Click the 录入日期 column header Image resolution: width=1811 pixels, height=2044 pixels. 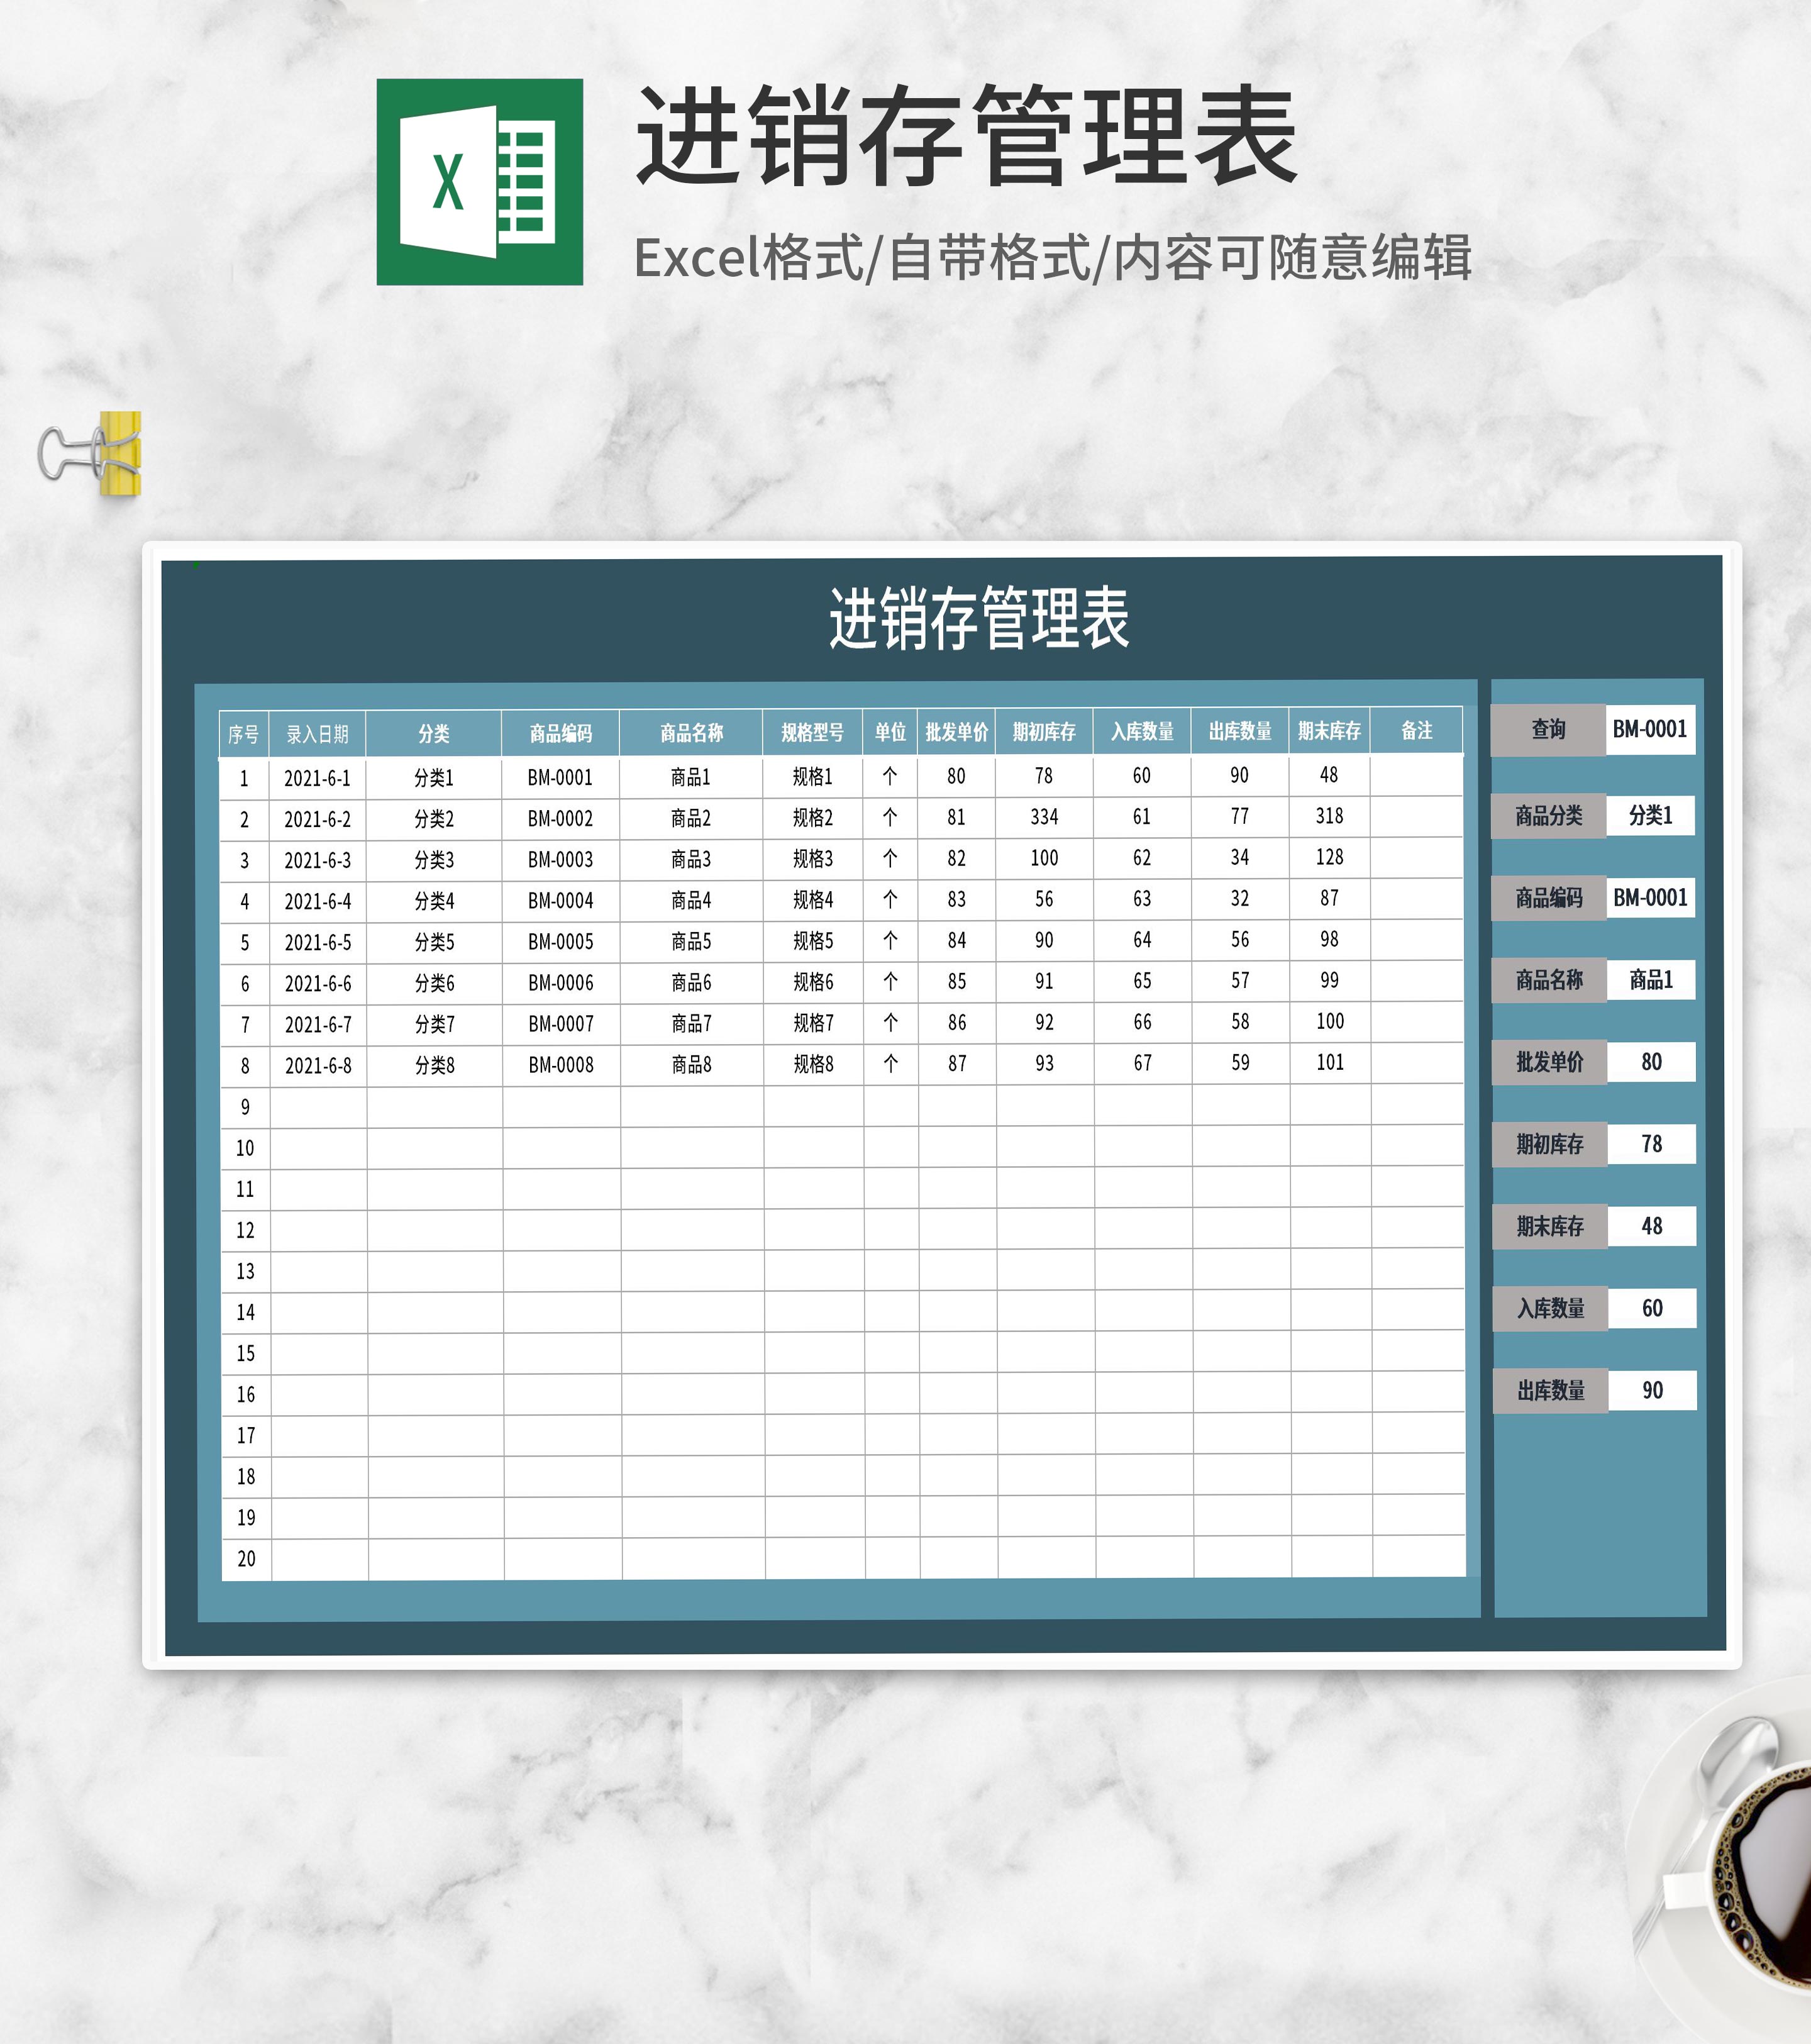click(x=319, y=733)
